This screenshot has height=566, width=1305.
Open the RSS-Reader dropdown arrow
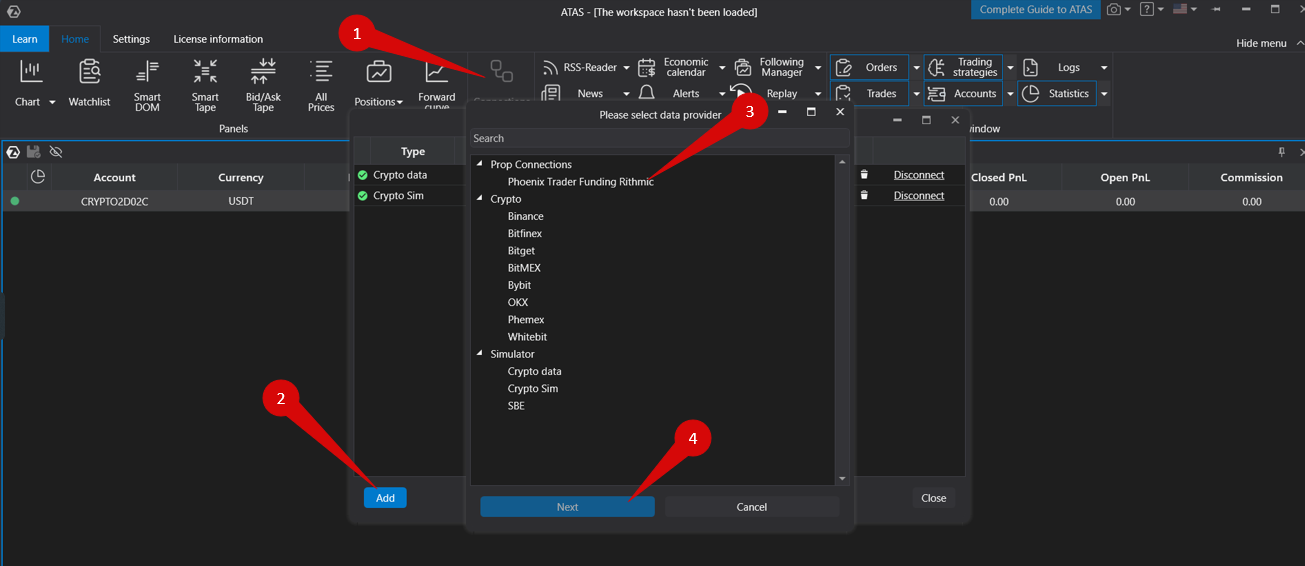tap(626, 68)
